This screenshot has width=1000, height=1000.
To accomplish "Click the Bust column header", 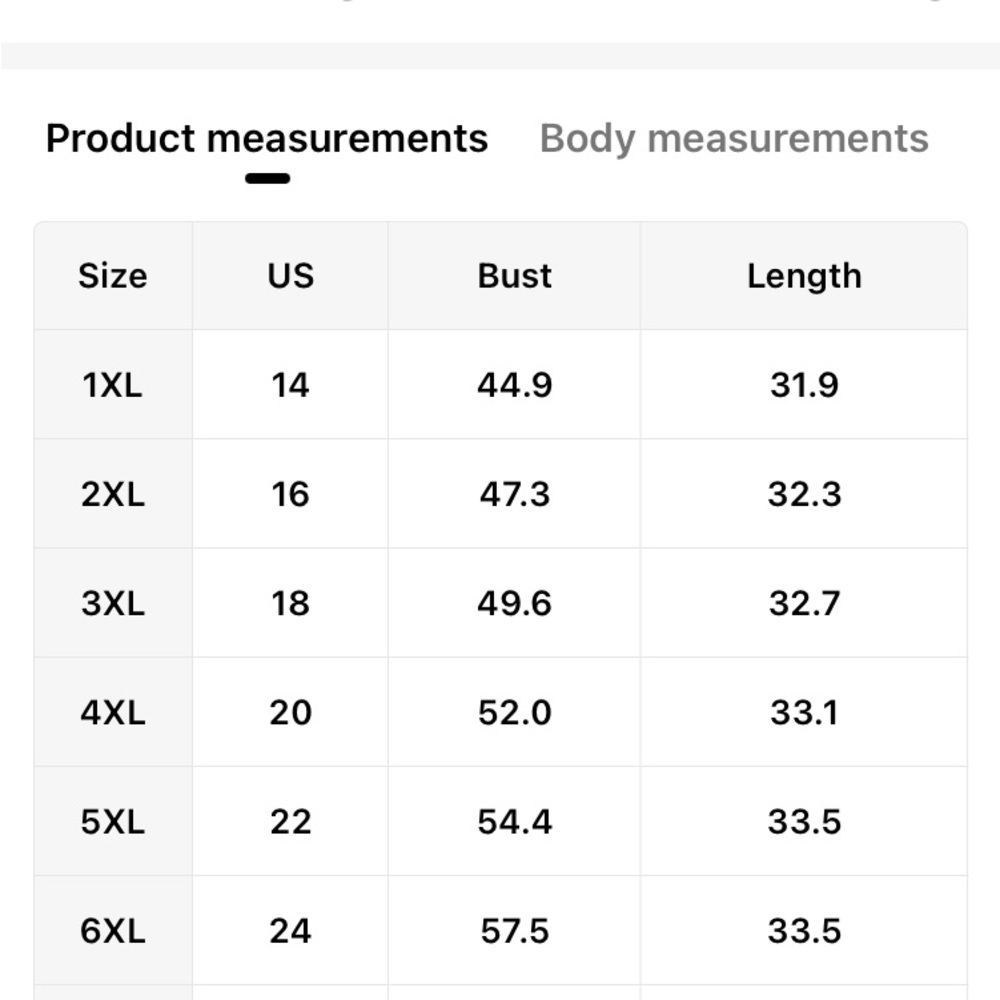I will (x=514, y=276).
